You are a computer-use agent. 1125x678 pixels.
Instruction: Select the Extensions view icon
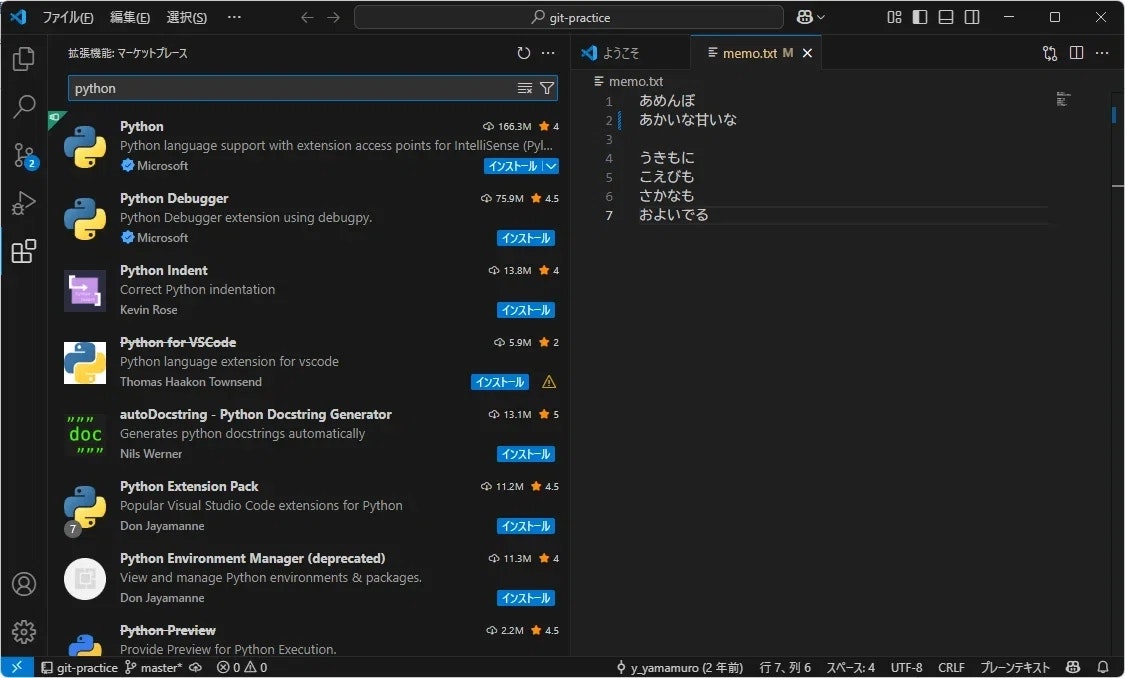coord(24,251)
